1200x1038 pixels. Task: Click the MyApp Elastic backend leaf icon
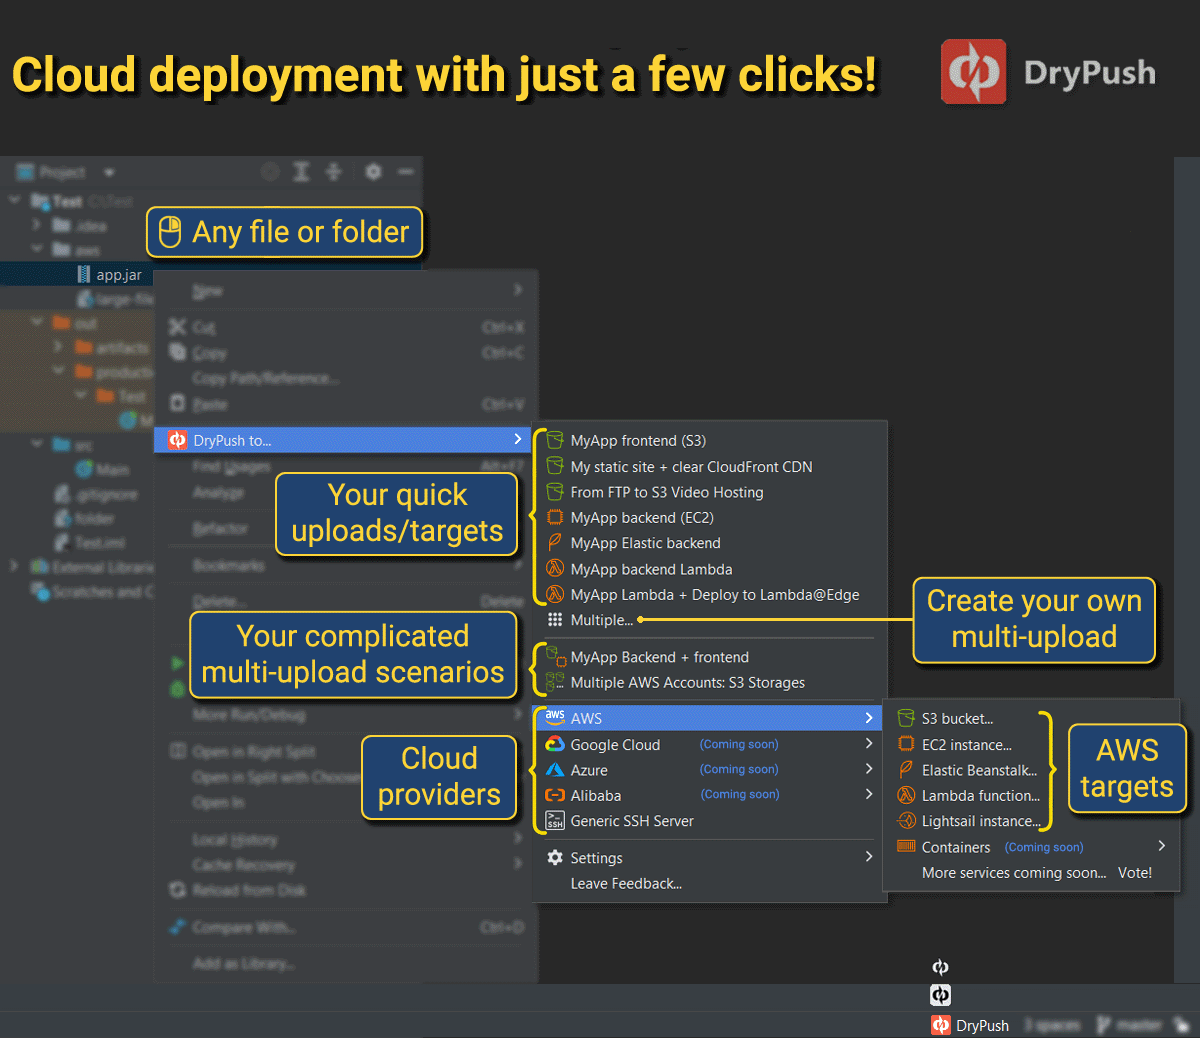point(555,542)
